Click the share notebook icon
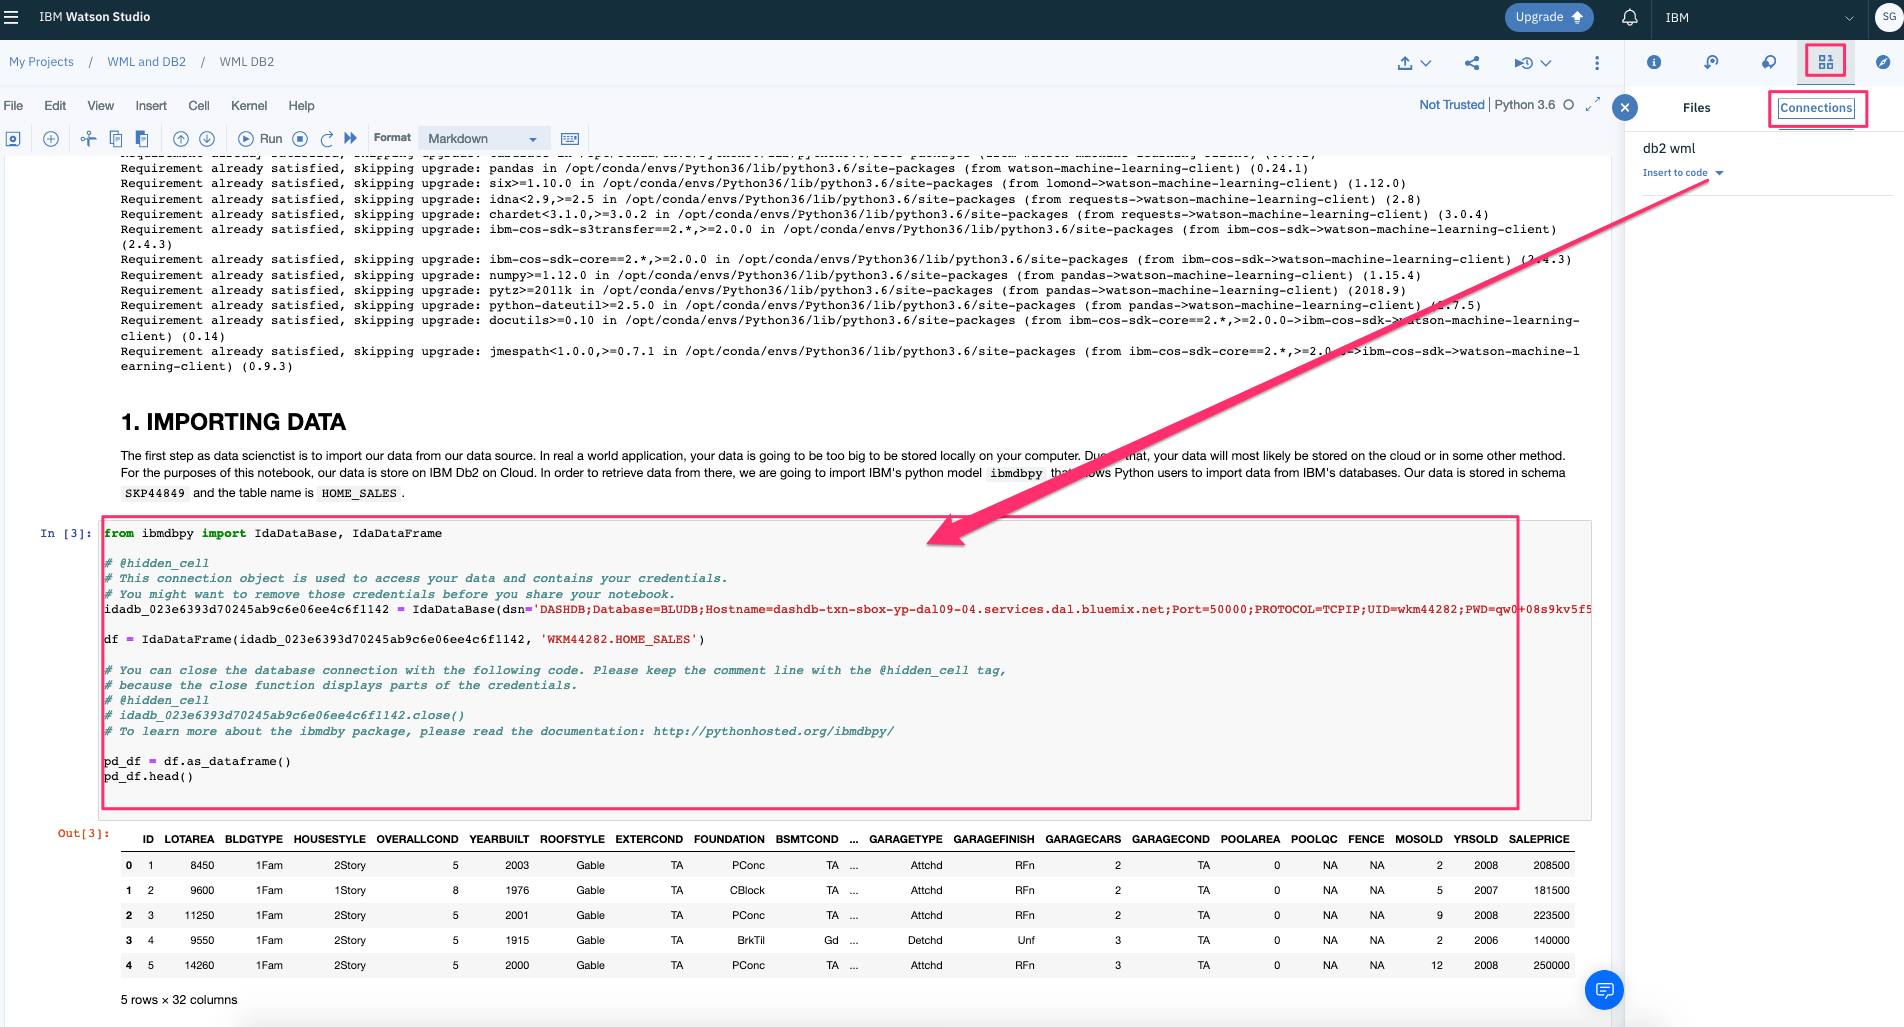 1472,63
